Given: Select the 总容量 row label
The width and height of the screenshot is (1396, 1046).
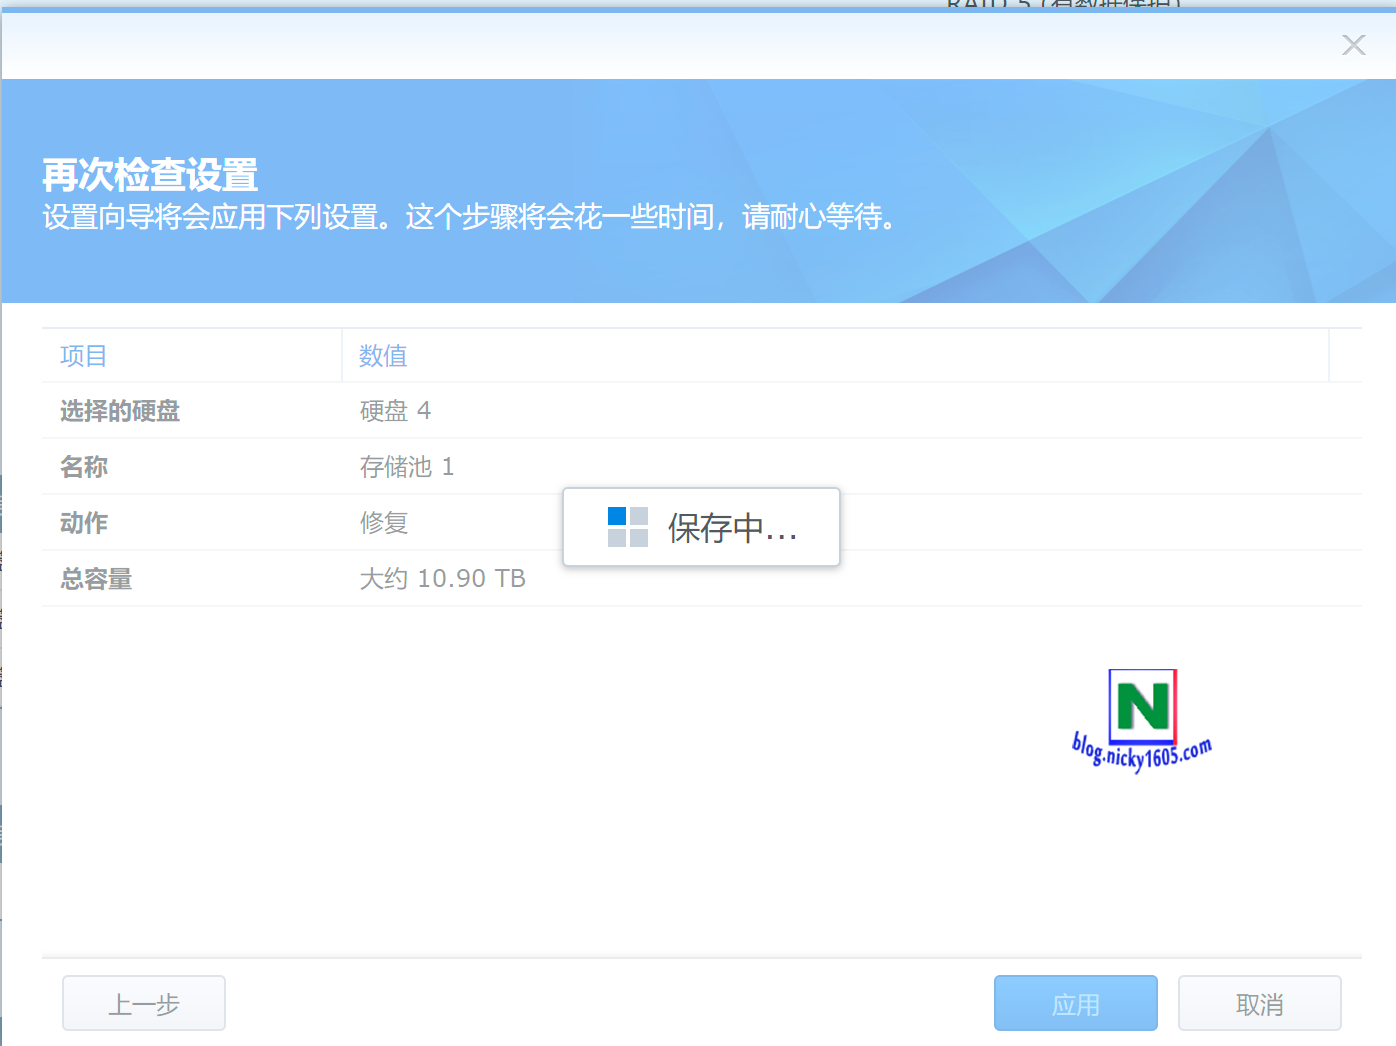Looking at the screenshot, I should tap(96, 579).
